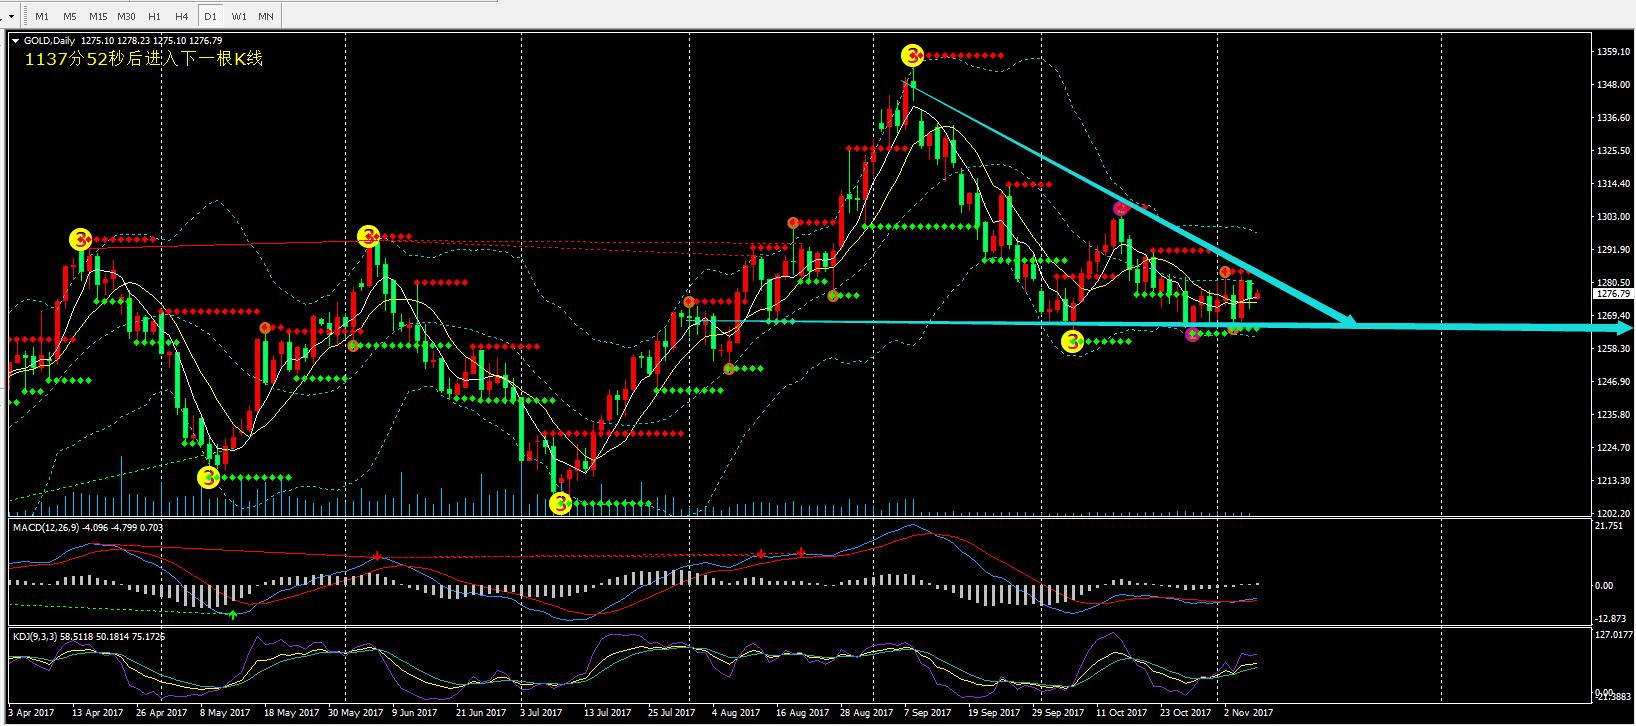Click the 16 Aug 2017 date label
Viewport: 1636px width, 726px height.
coord(803,713)
